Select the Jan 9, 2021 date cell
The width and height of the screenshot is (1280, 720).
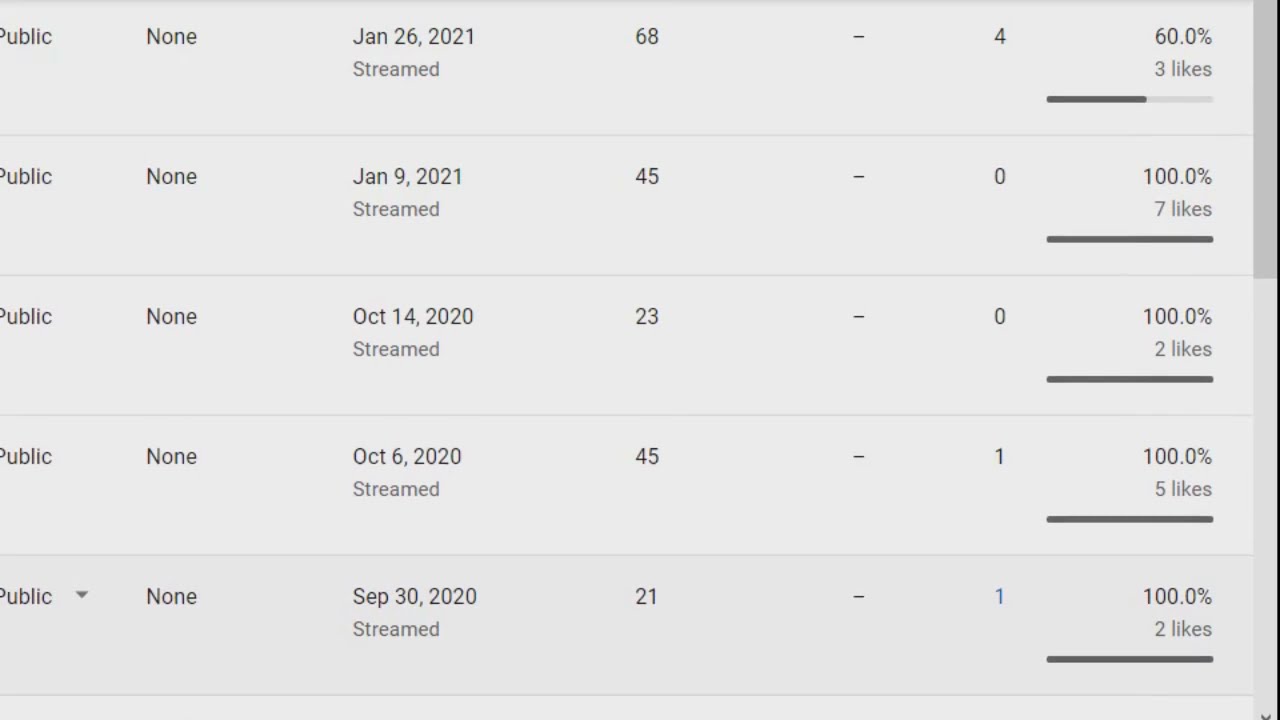coord(407,177)
